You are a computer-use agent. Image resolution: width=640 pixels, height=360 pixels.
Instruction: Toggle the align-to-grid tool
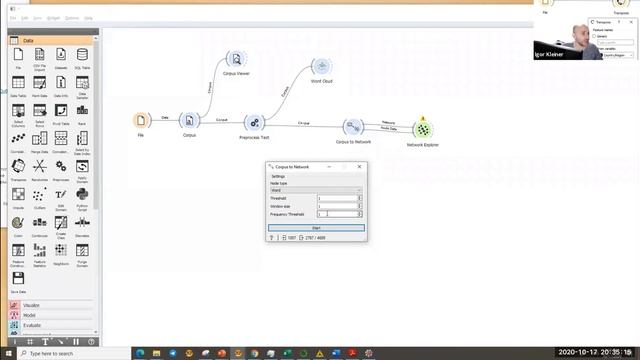(x=30, y=342)
